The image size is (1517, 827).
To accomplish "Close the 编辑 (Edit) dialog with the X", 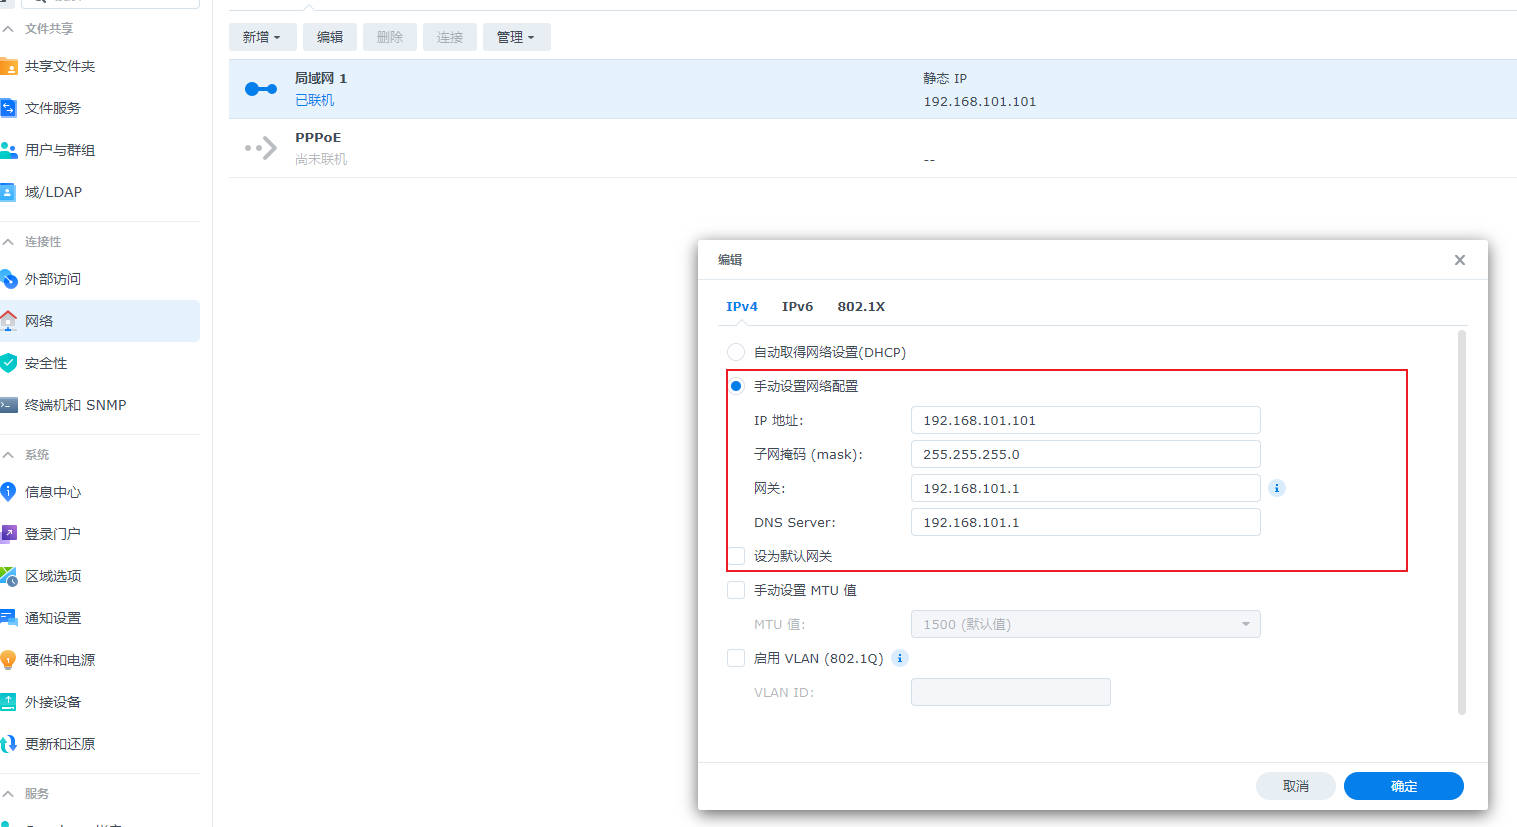I will click(x=1460, y=260).
